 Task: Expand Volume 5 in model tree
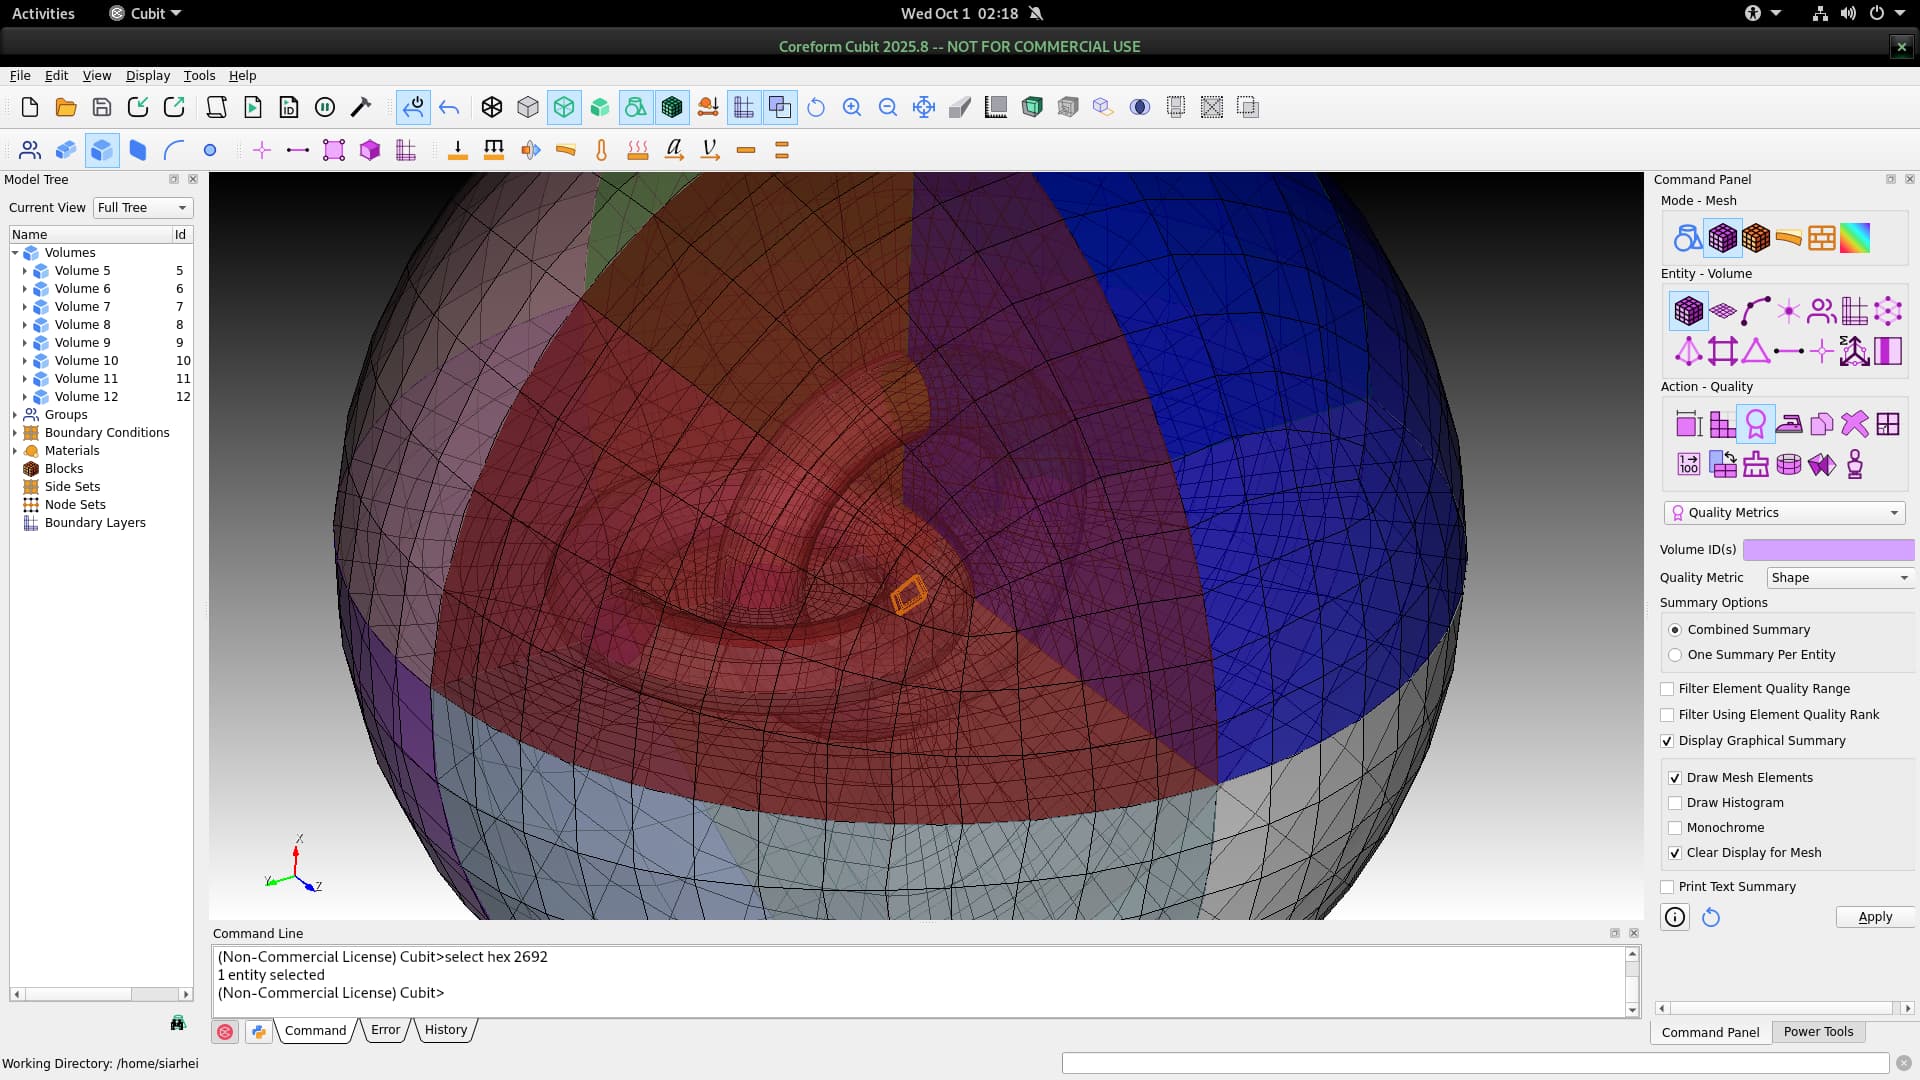click(x=25, y=271)
